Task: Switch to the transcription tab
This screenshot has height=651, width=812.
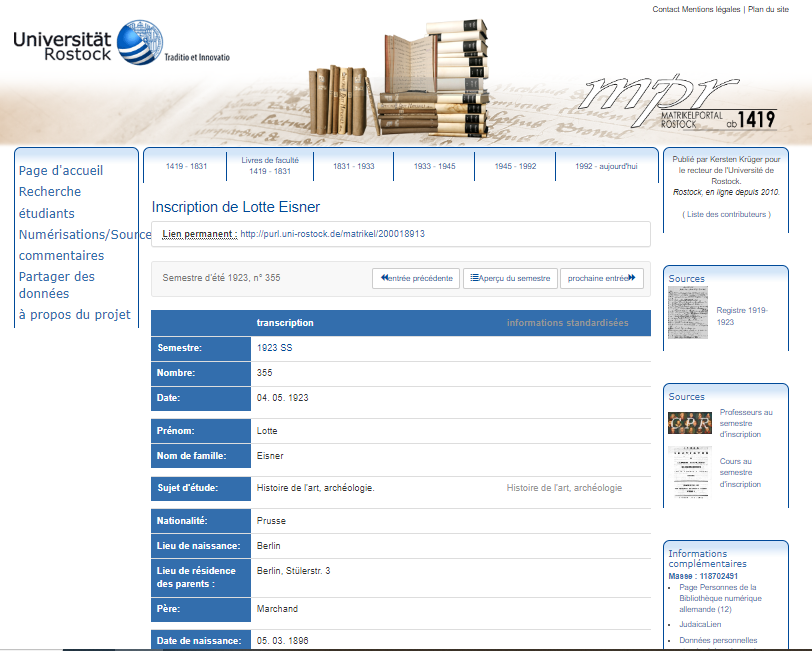Action: click(285, 323)
